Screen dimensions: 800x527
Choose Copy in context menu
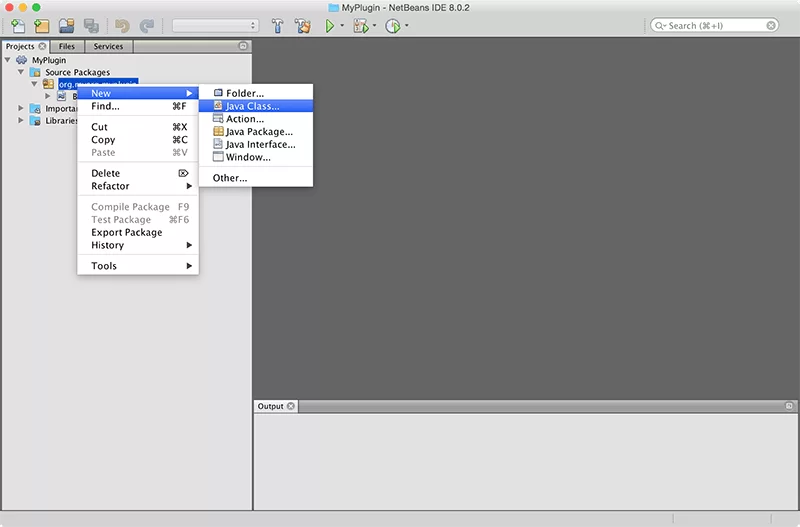138,140
